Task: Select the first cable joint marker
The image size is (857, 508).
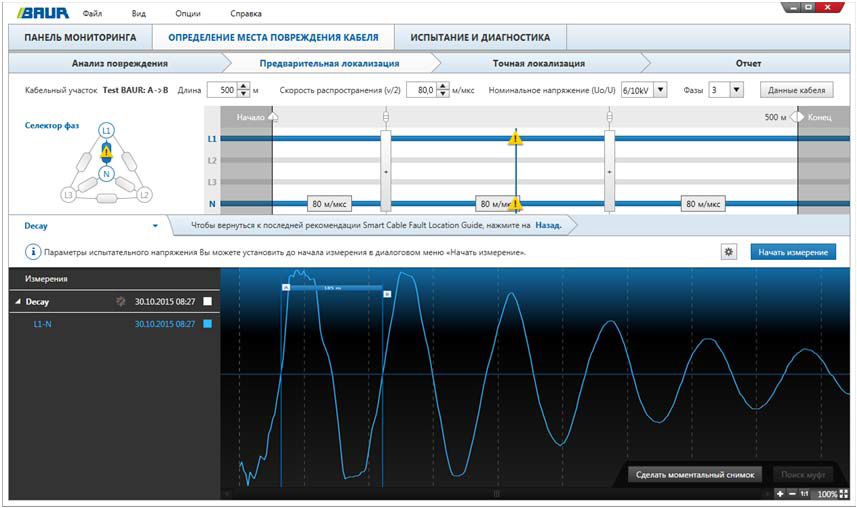Action: pos(386,171)
